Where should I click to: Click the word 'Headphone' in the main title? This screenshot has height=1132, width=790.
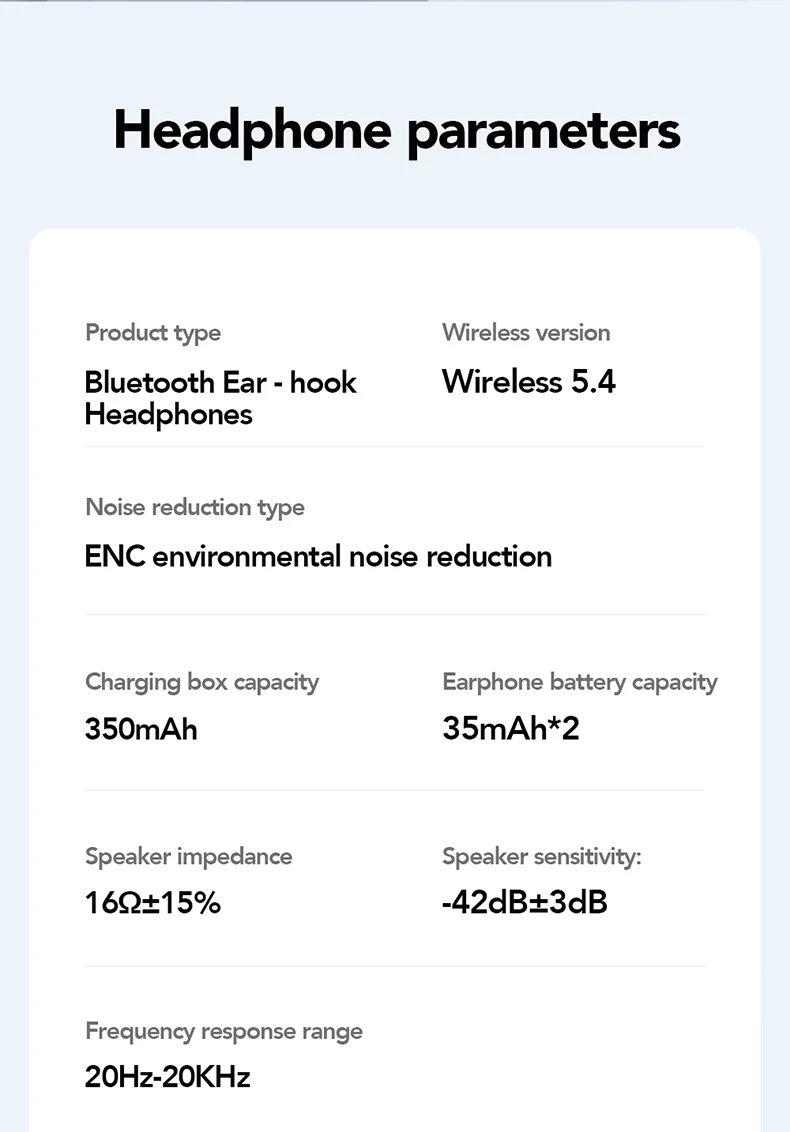pos(252,131)
